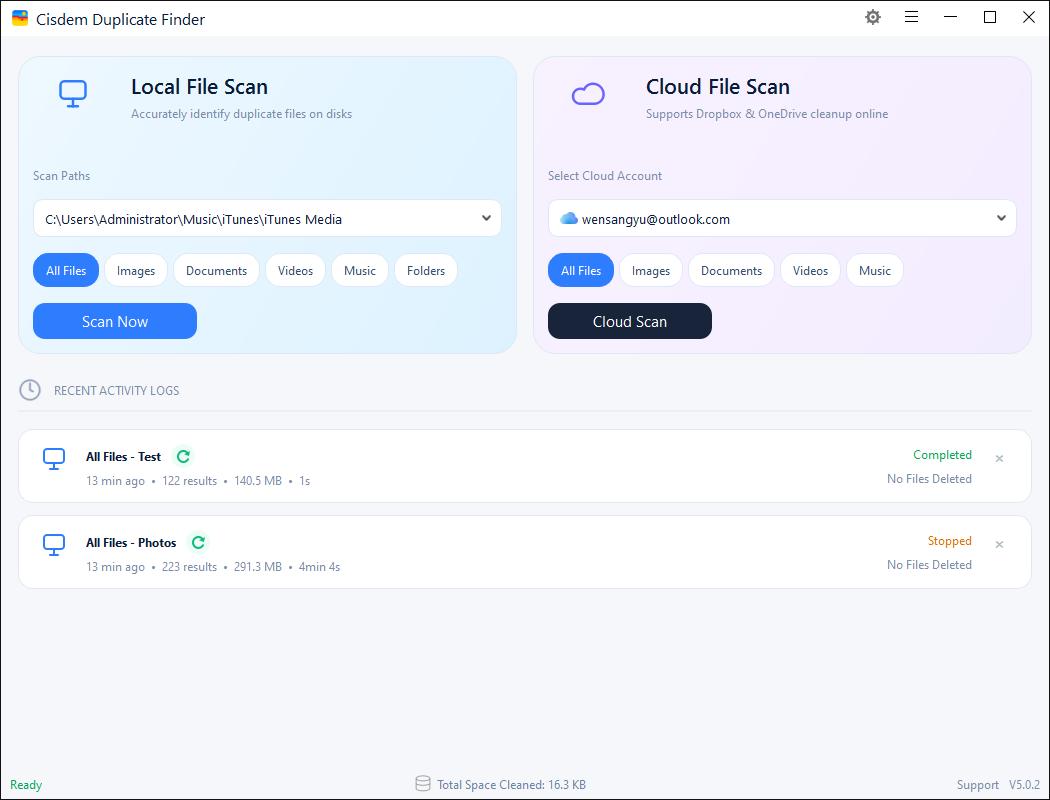
Task: Click the recent activity clock icon
Action: pos(30,390)
